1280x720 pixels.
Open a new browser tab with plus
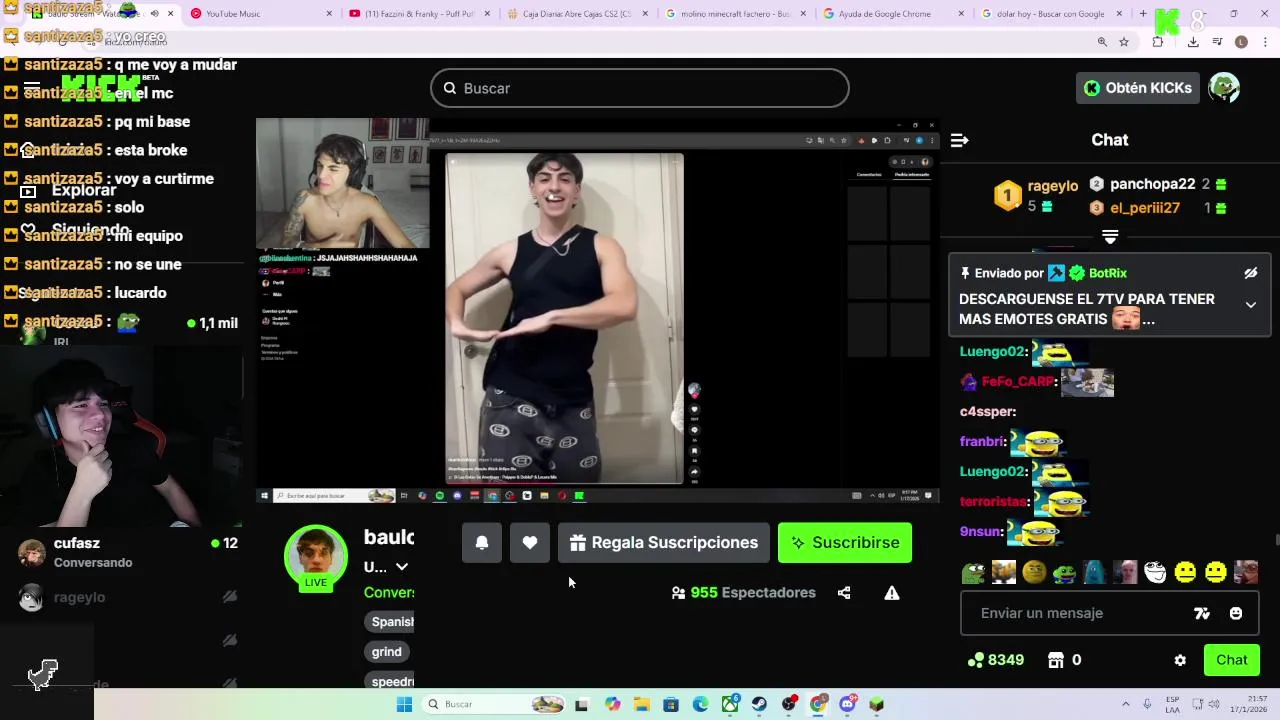[x=1144, y=14]
